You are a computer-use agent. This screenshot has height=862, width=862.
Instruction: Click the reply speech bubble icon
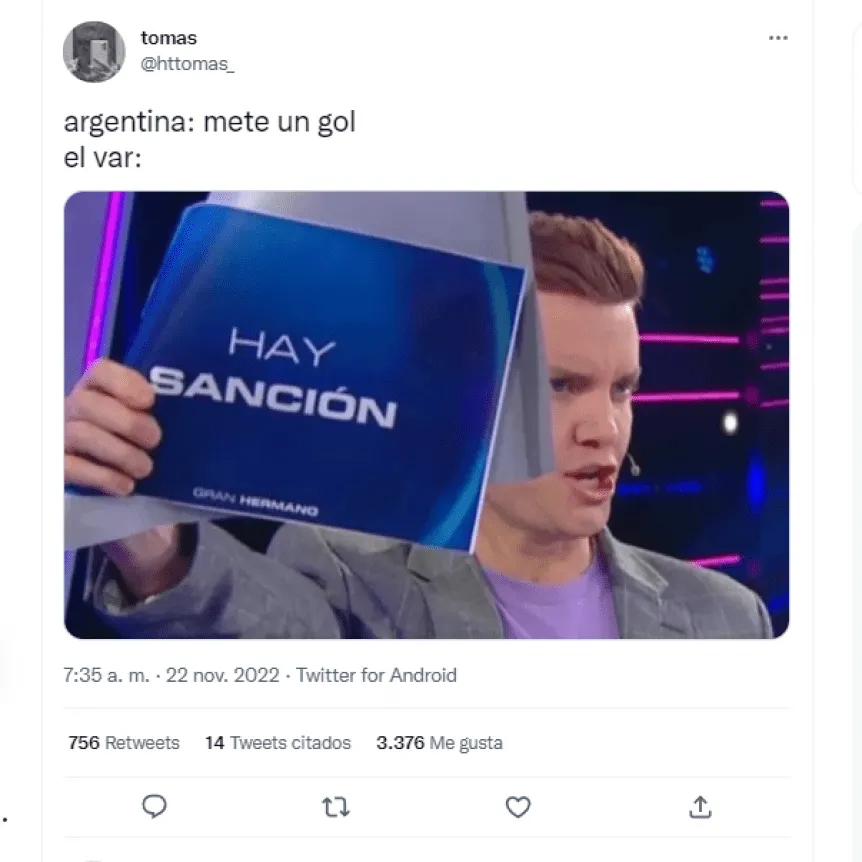tap(154, 806)
